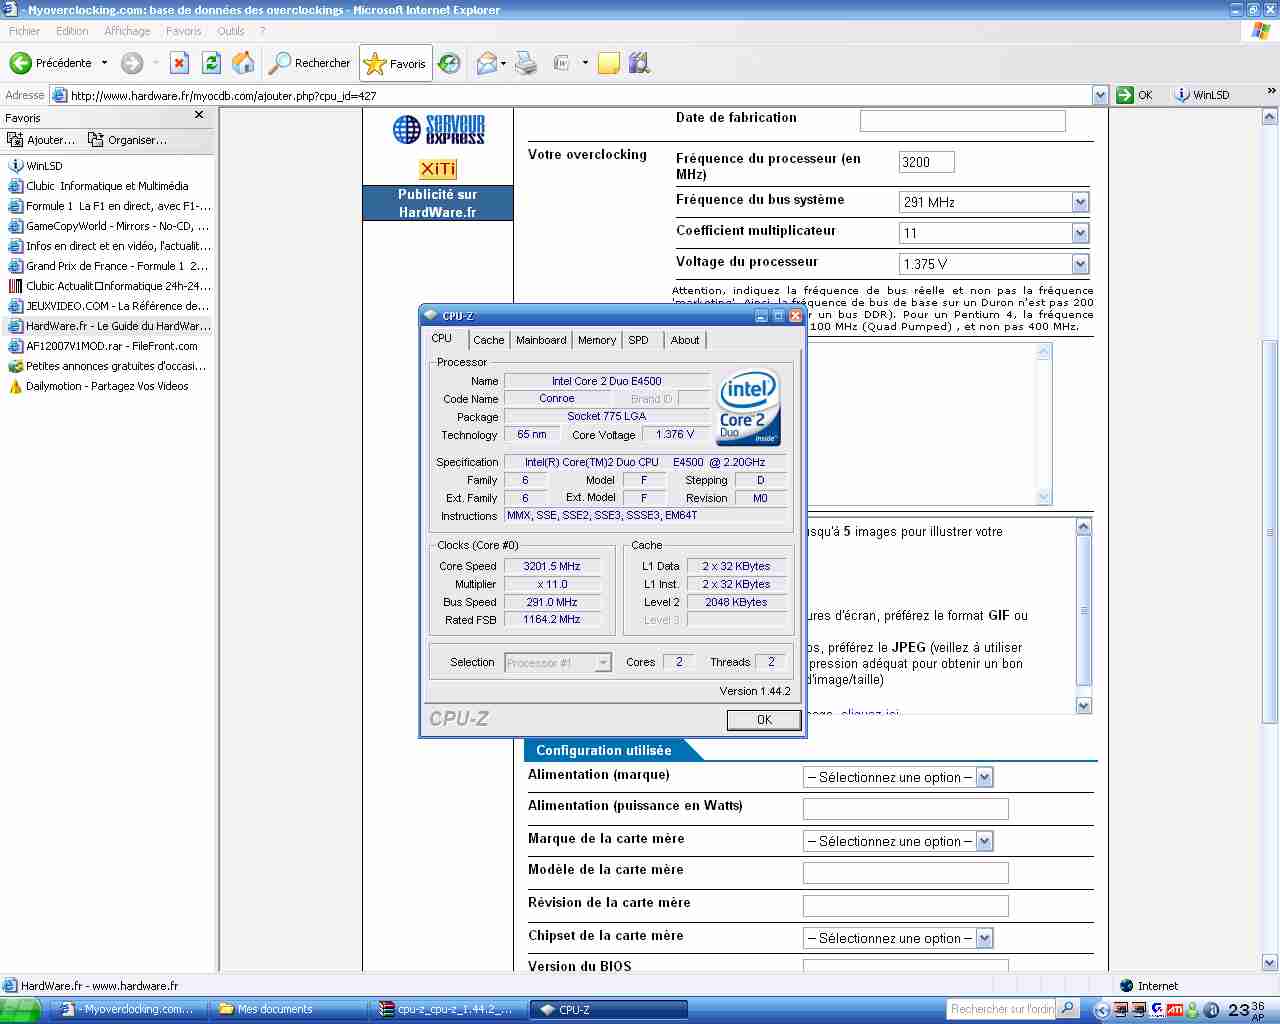Click Alimentation puissance en Watts field

tap(905, 808)
